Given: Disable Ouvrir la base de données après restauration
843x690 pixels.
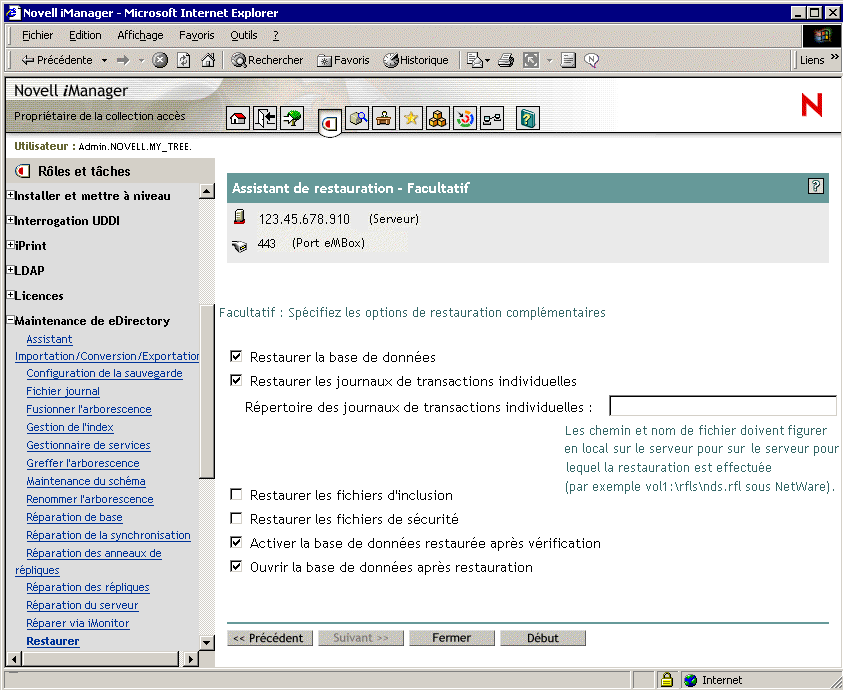Looking at the screenshot, I should [236, 566].
